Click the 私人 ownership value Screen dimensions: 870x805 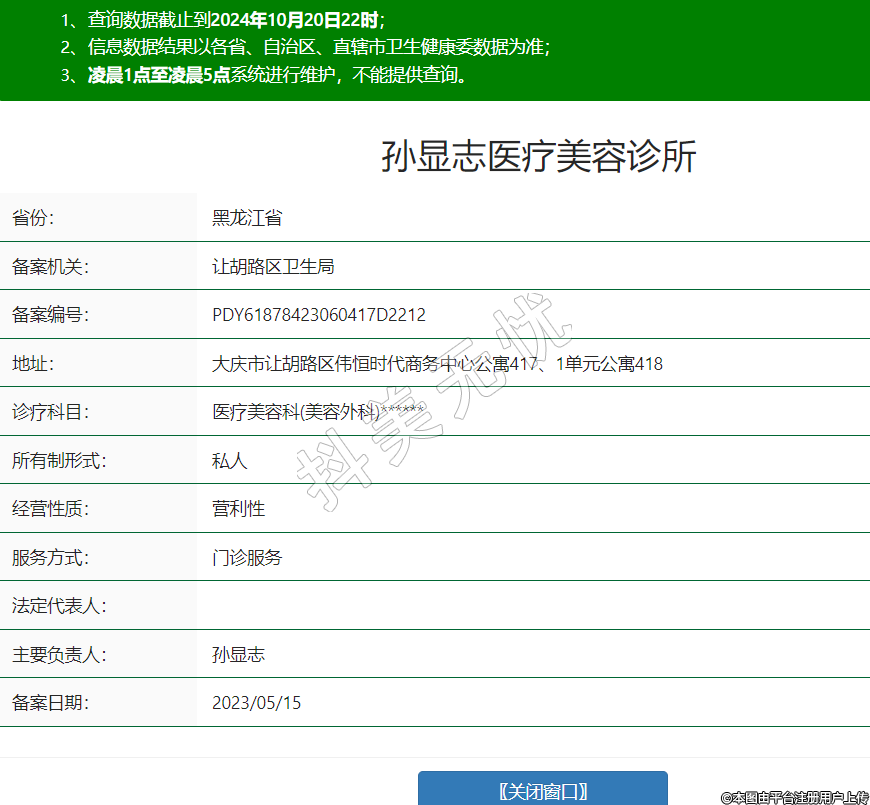coord(229,461)
